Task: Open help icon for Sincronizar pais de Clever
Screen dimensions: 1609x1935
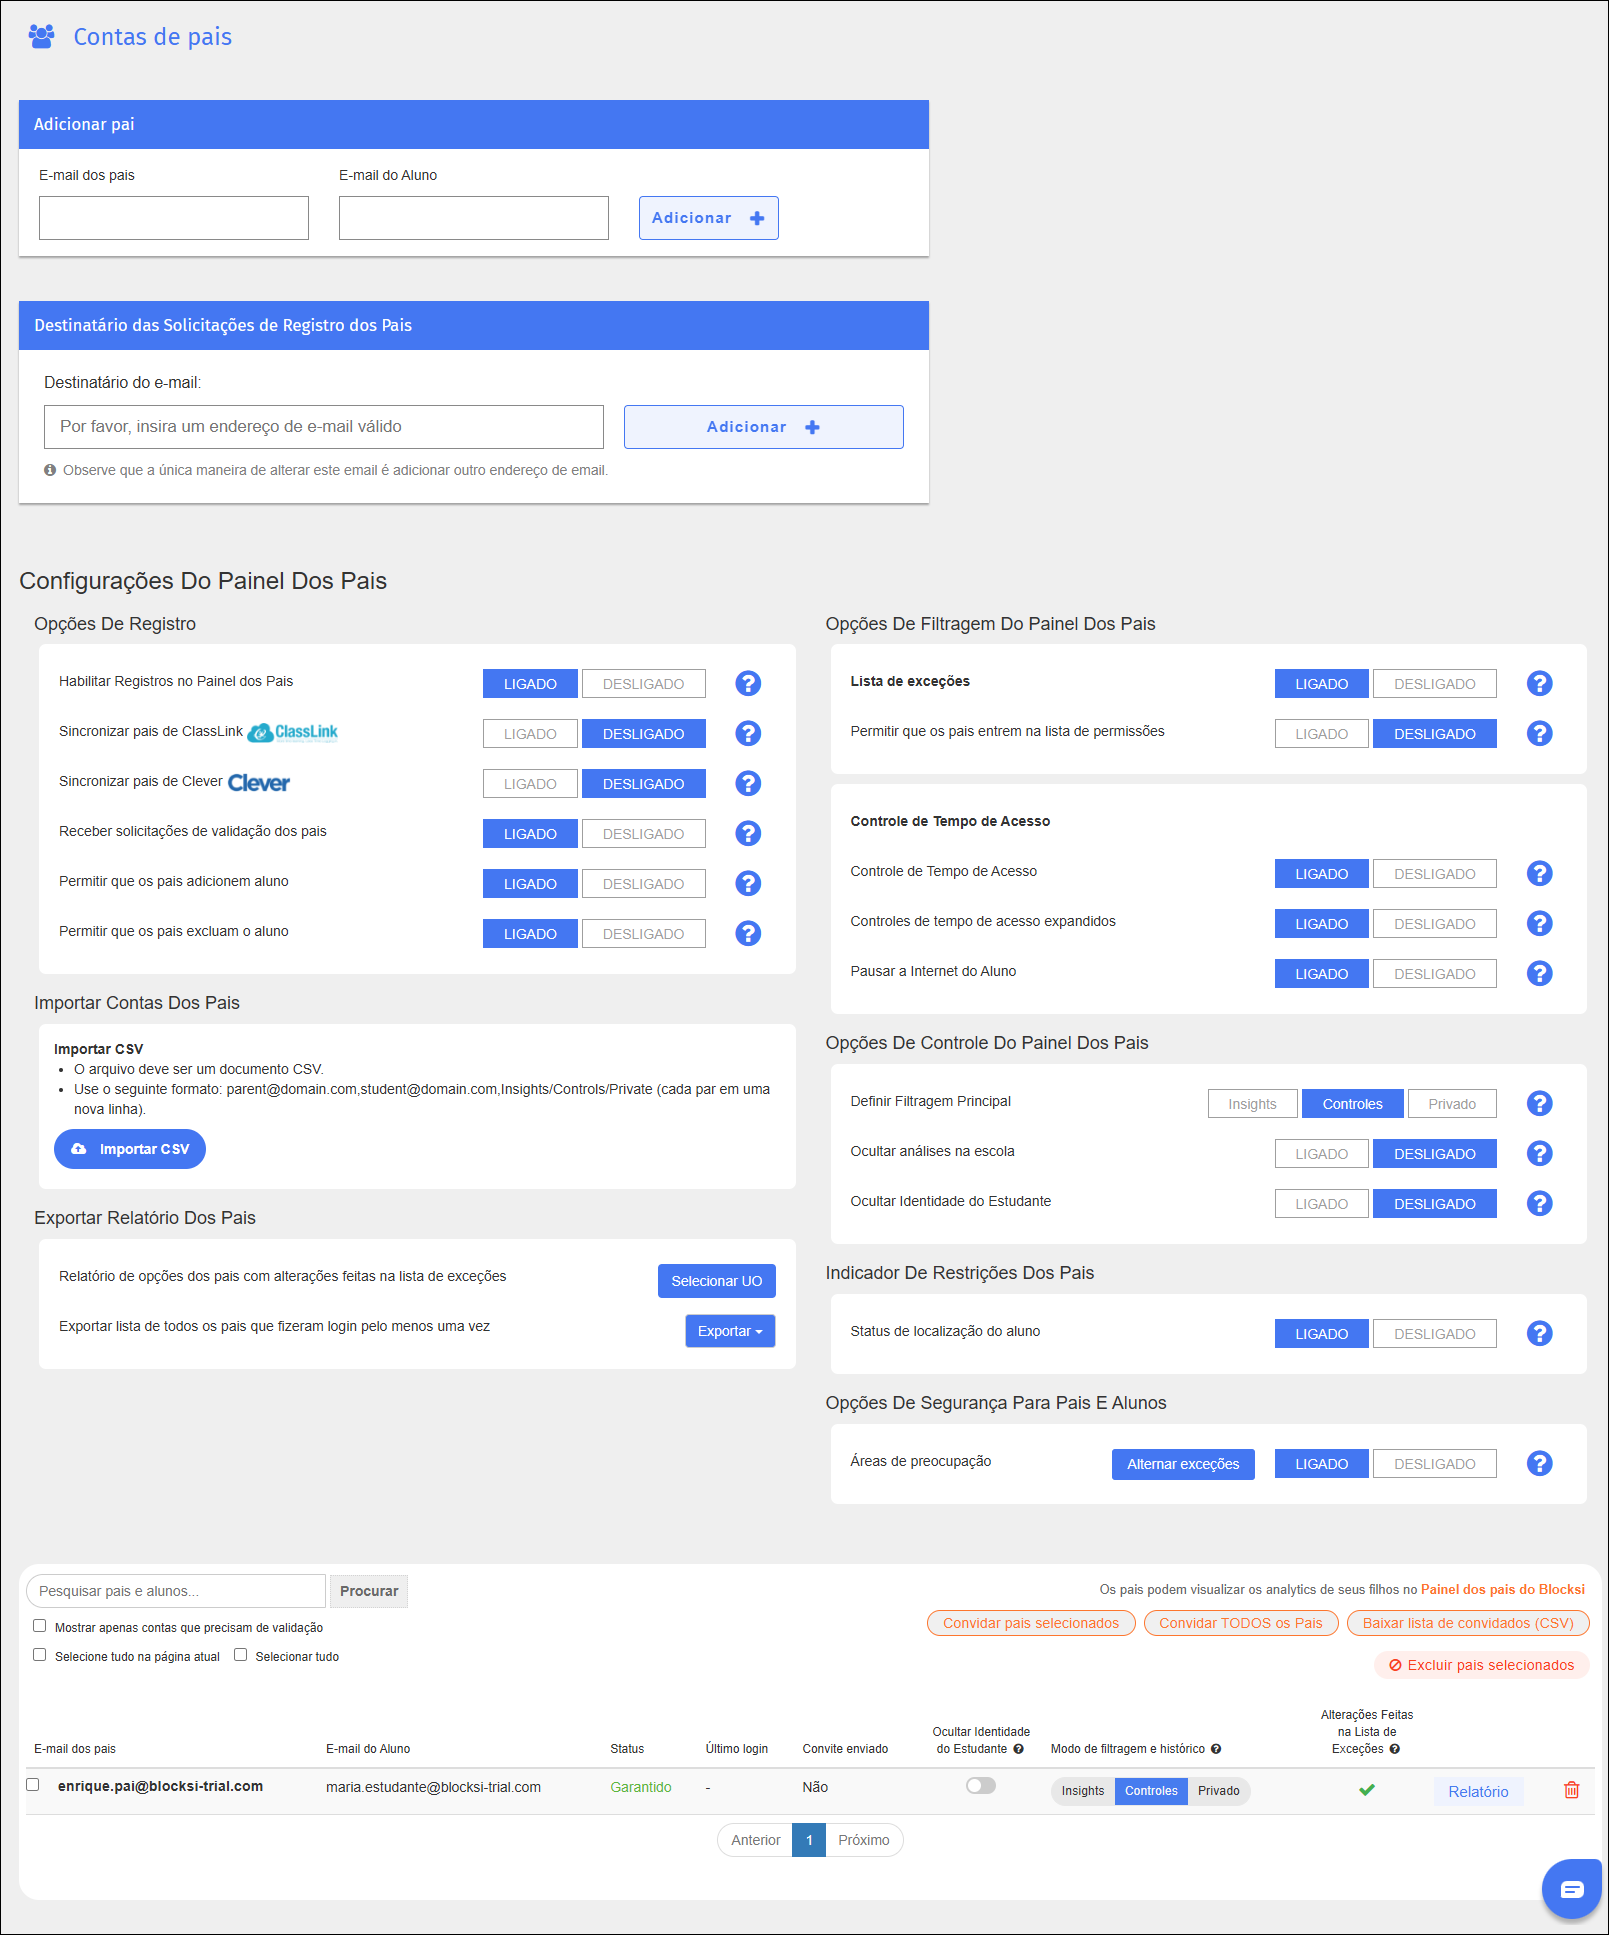Action: click(x=748, y=783)
